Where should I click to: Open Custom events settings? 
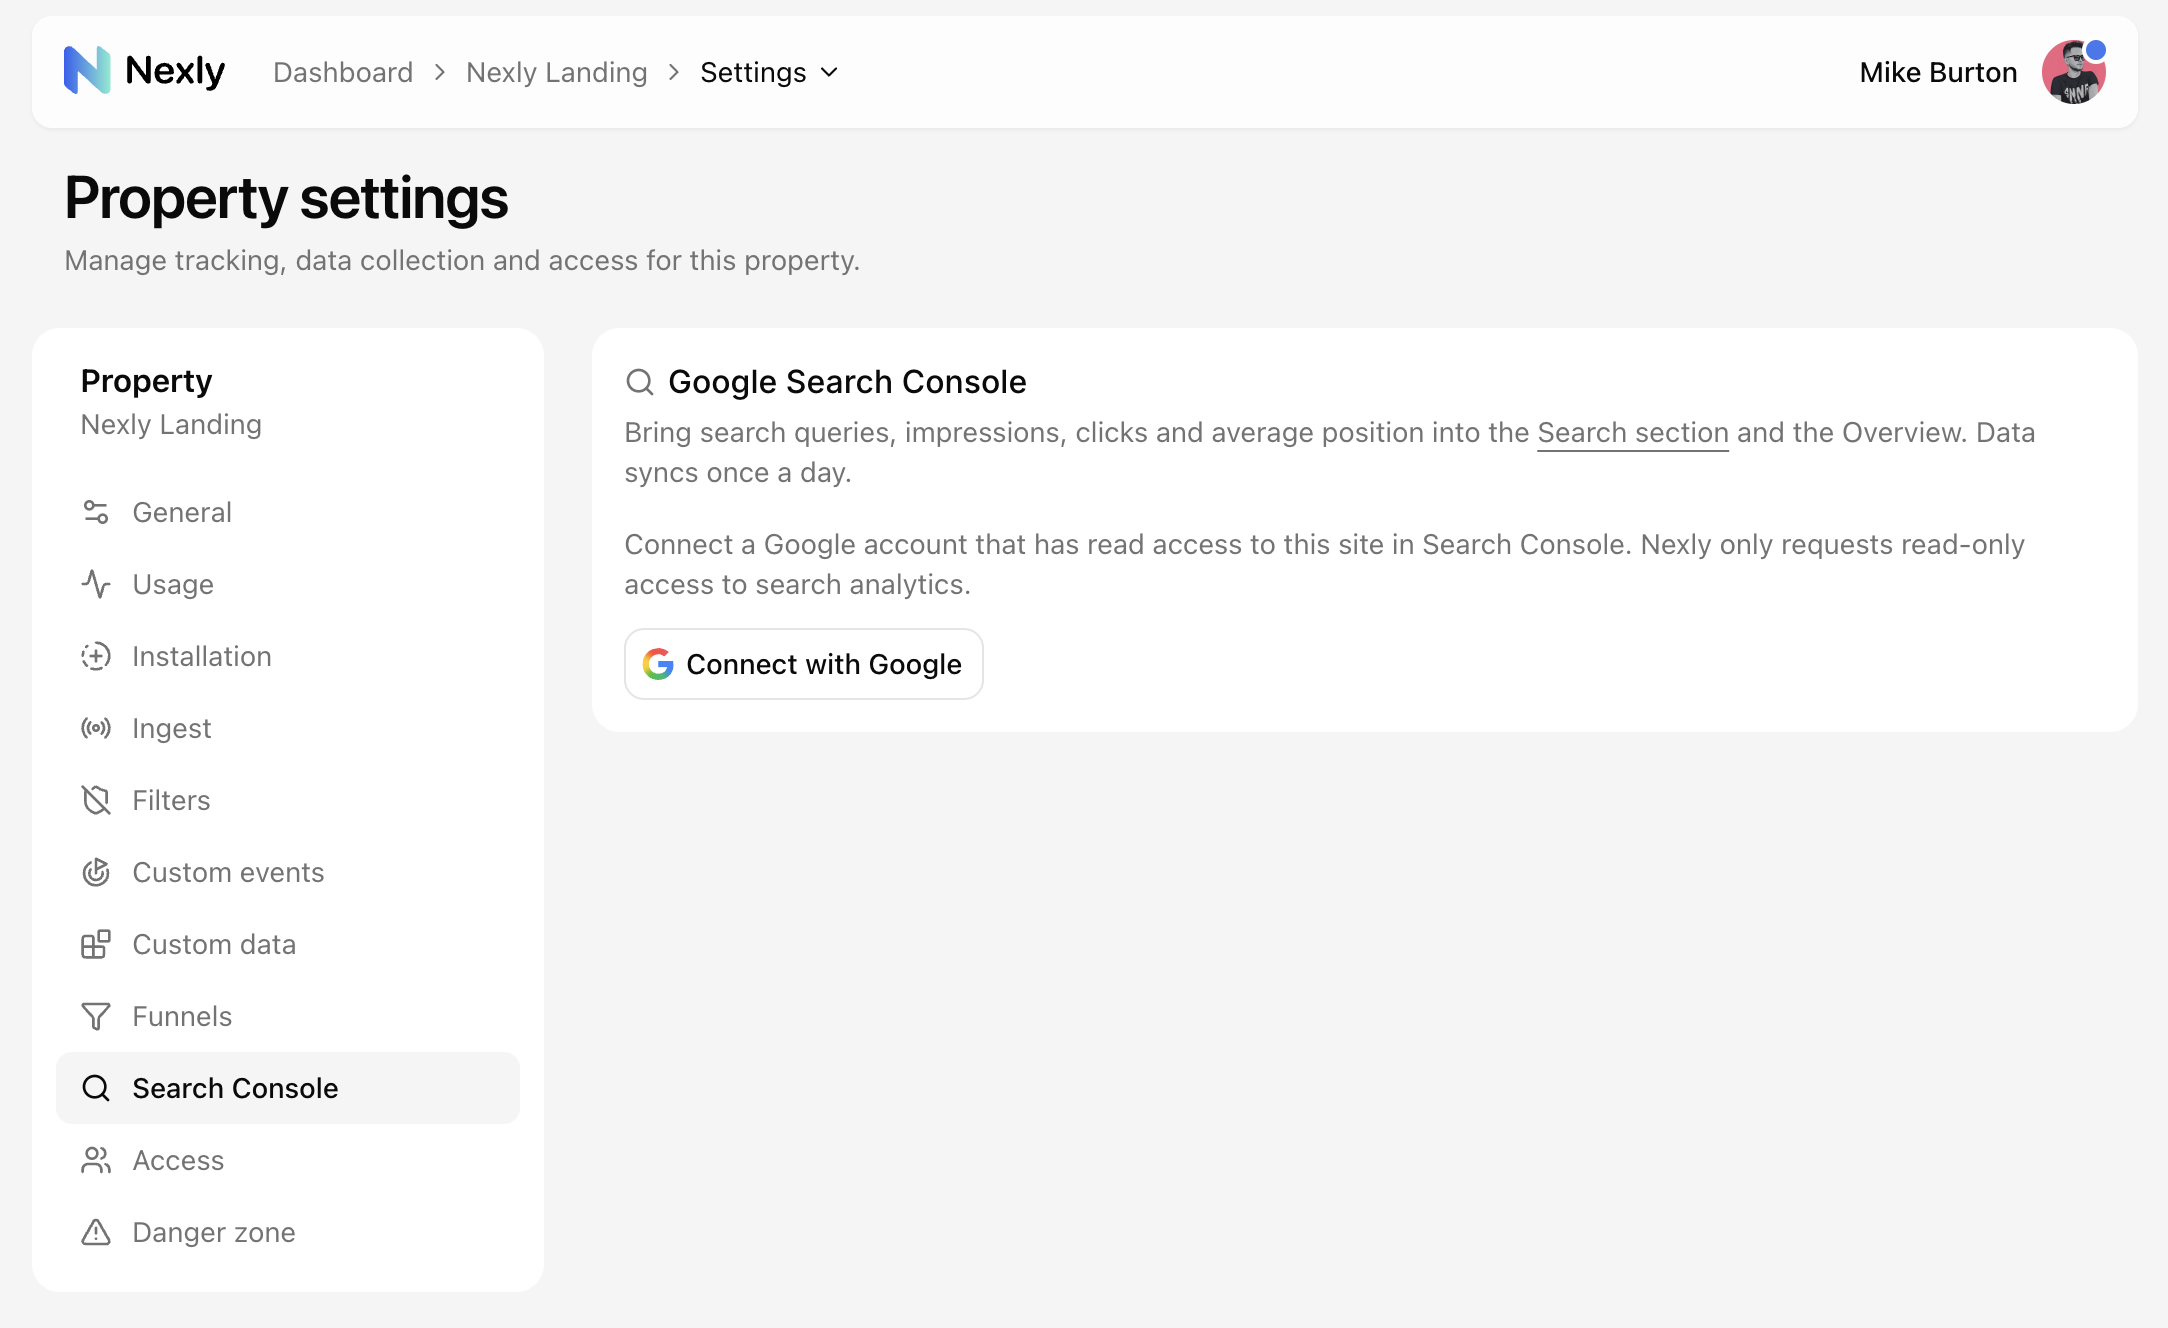[x=288, y=872]
